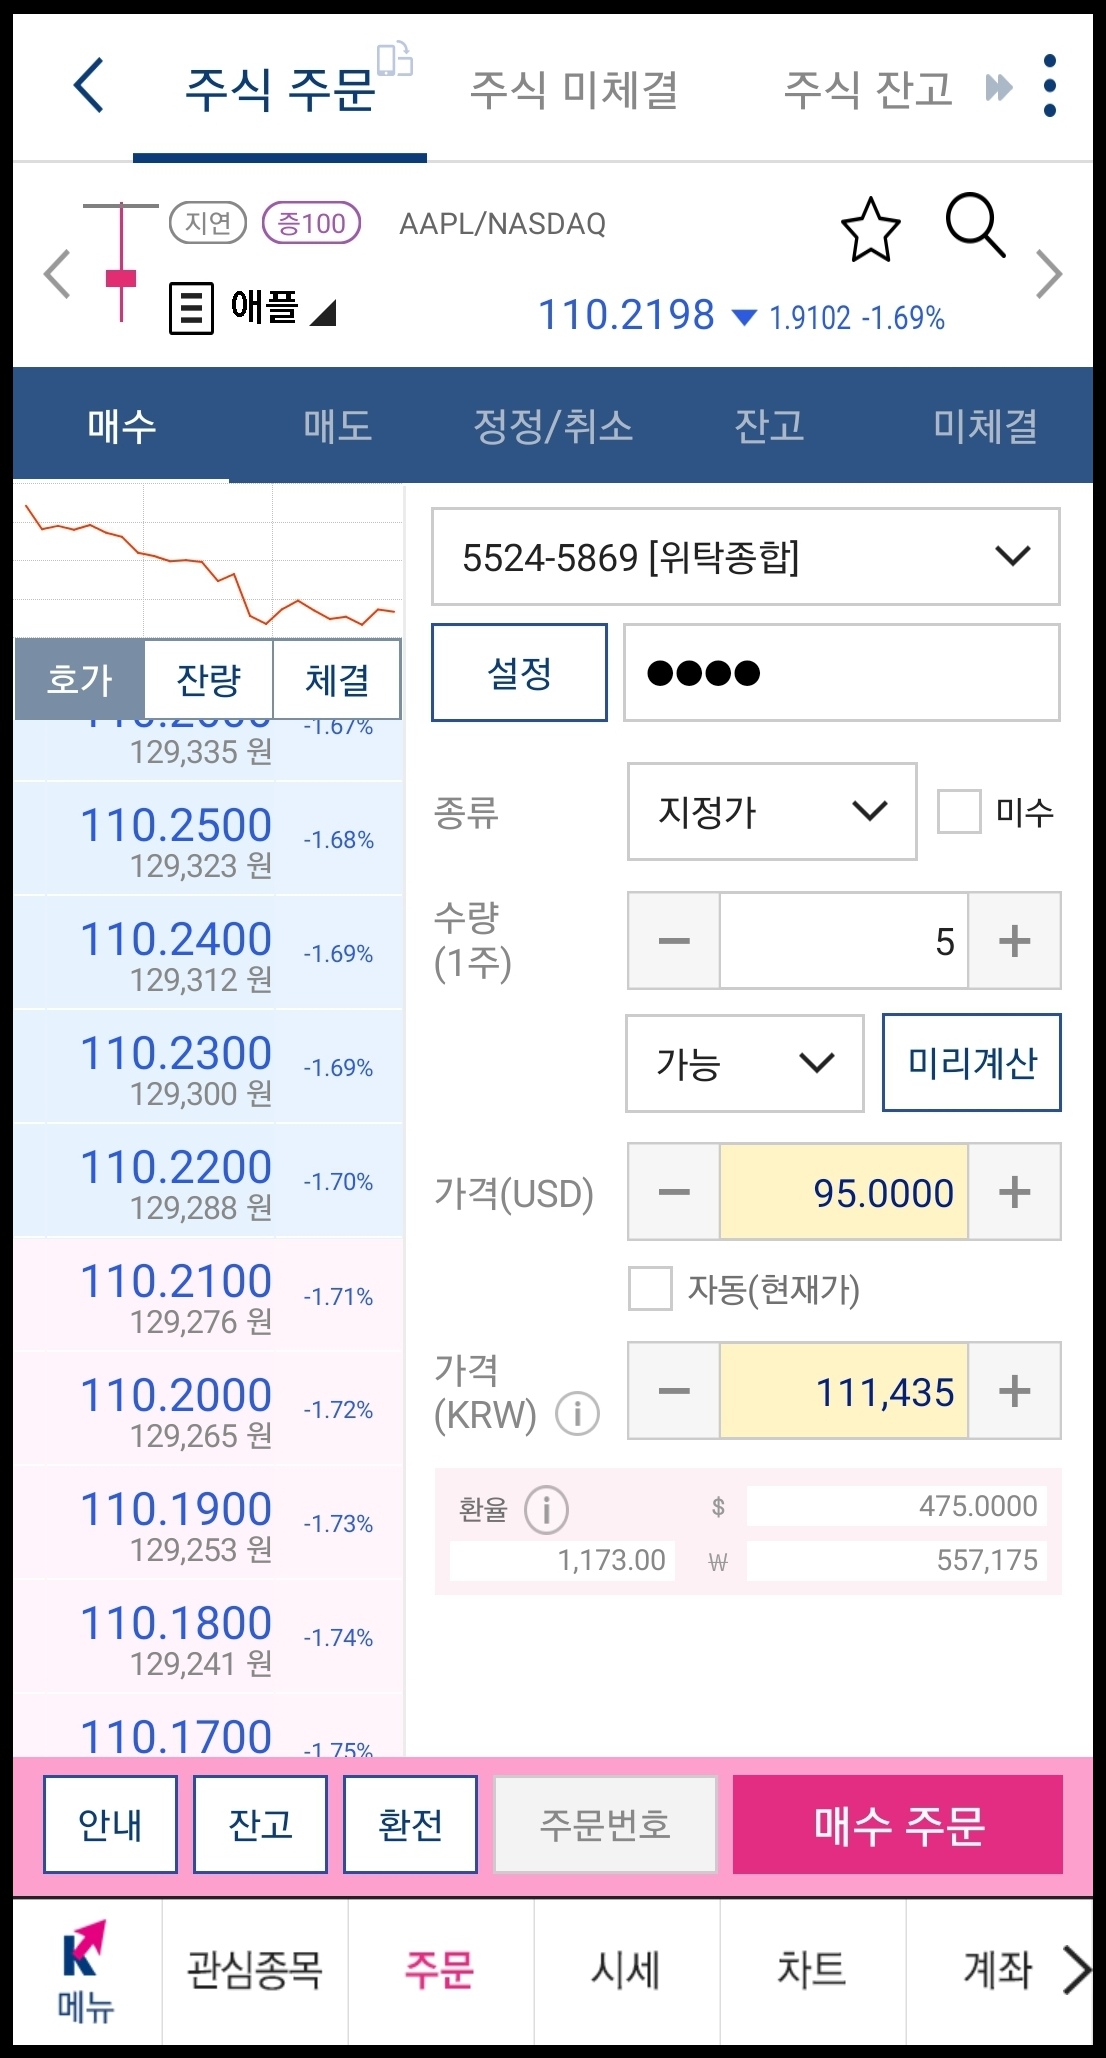1106x2058 pixels.
Task: Tap the 안내 button
Action: click(x=110, y=1825)
